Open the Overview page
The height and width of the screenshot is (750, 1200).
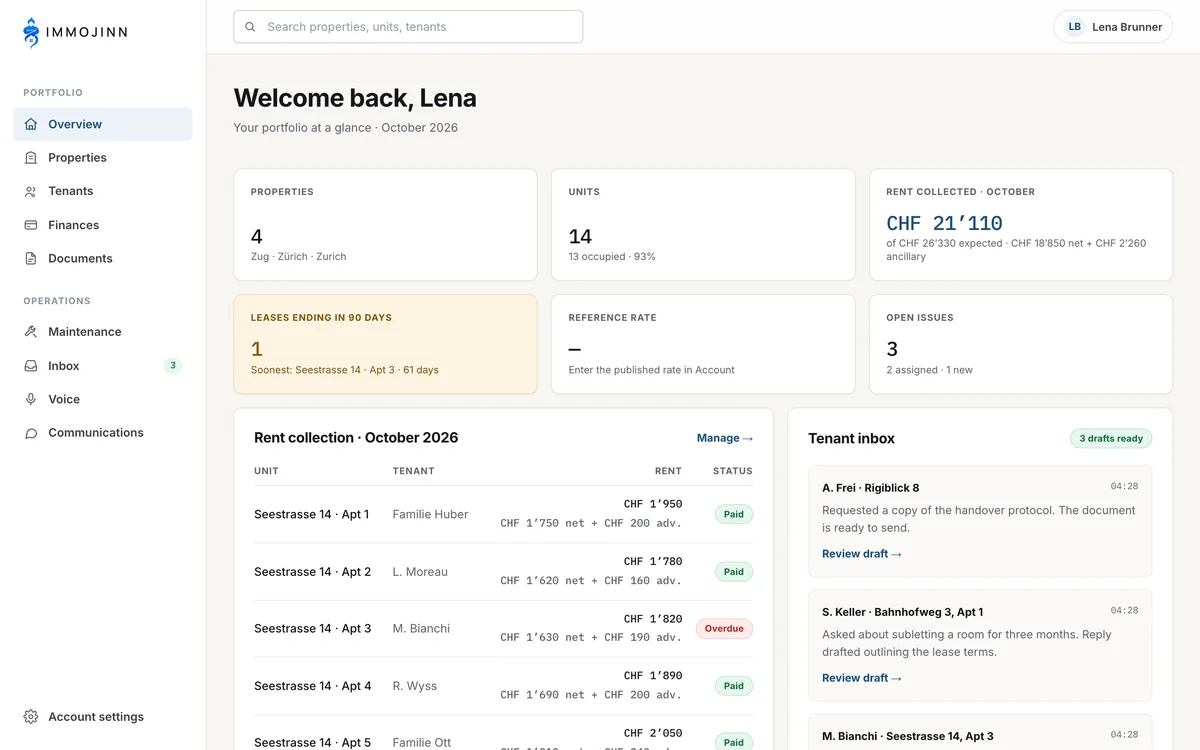pyautogui.click(x=102, y=124)
